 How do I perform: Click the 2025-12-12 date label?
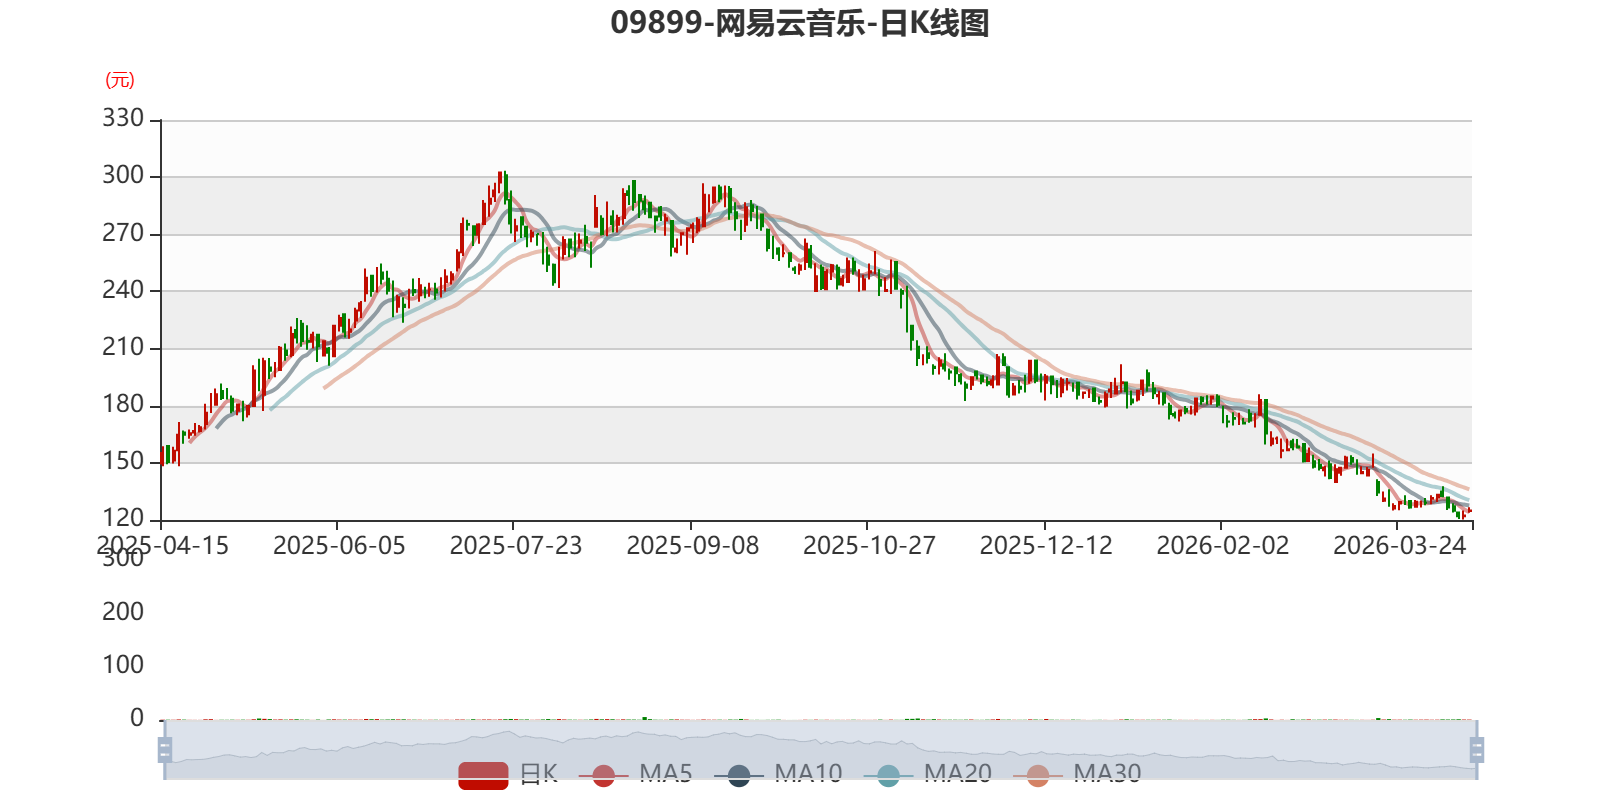1046,546
